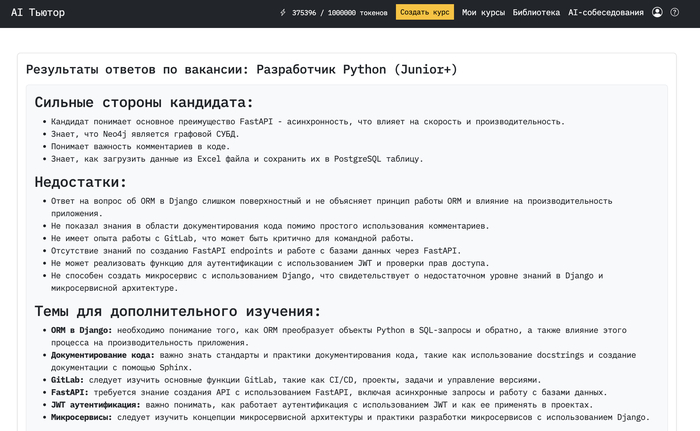Click the Neo4j графовая СУБД bullet
This screenshot has width=700, height=431.
click(144, 133)
